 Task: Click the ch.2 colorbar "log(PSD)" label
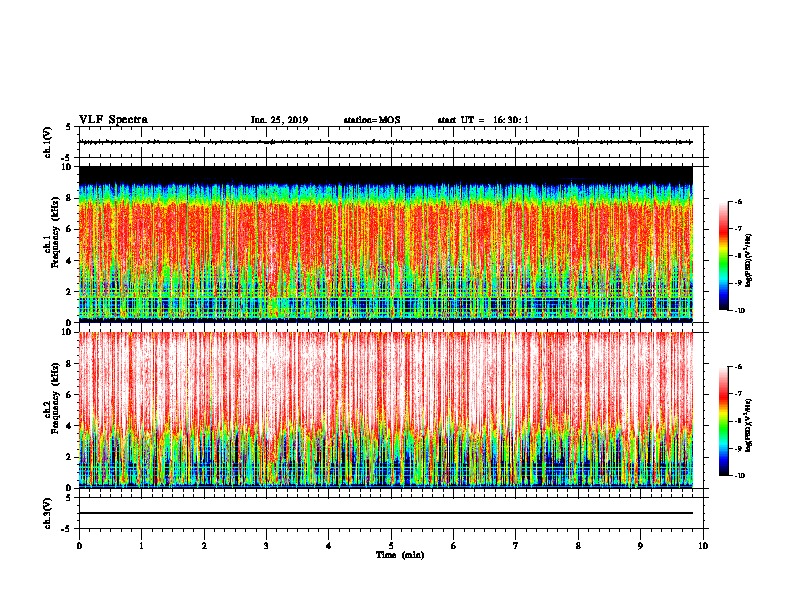(749, 425)
